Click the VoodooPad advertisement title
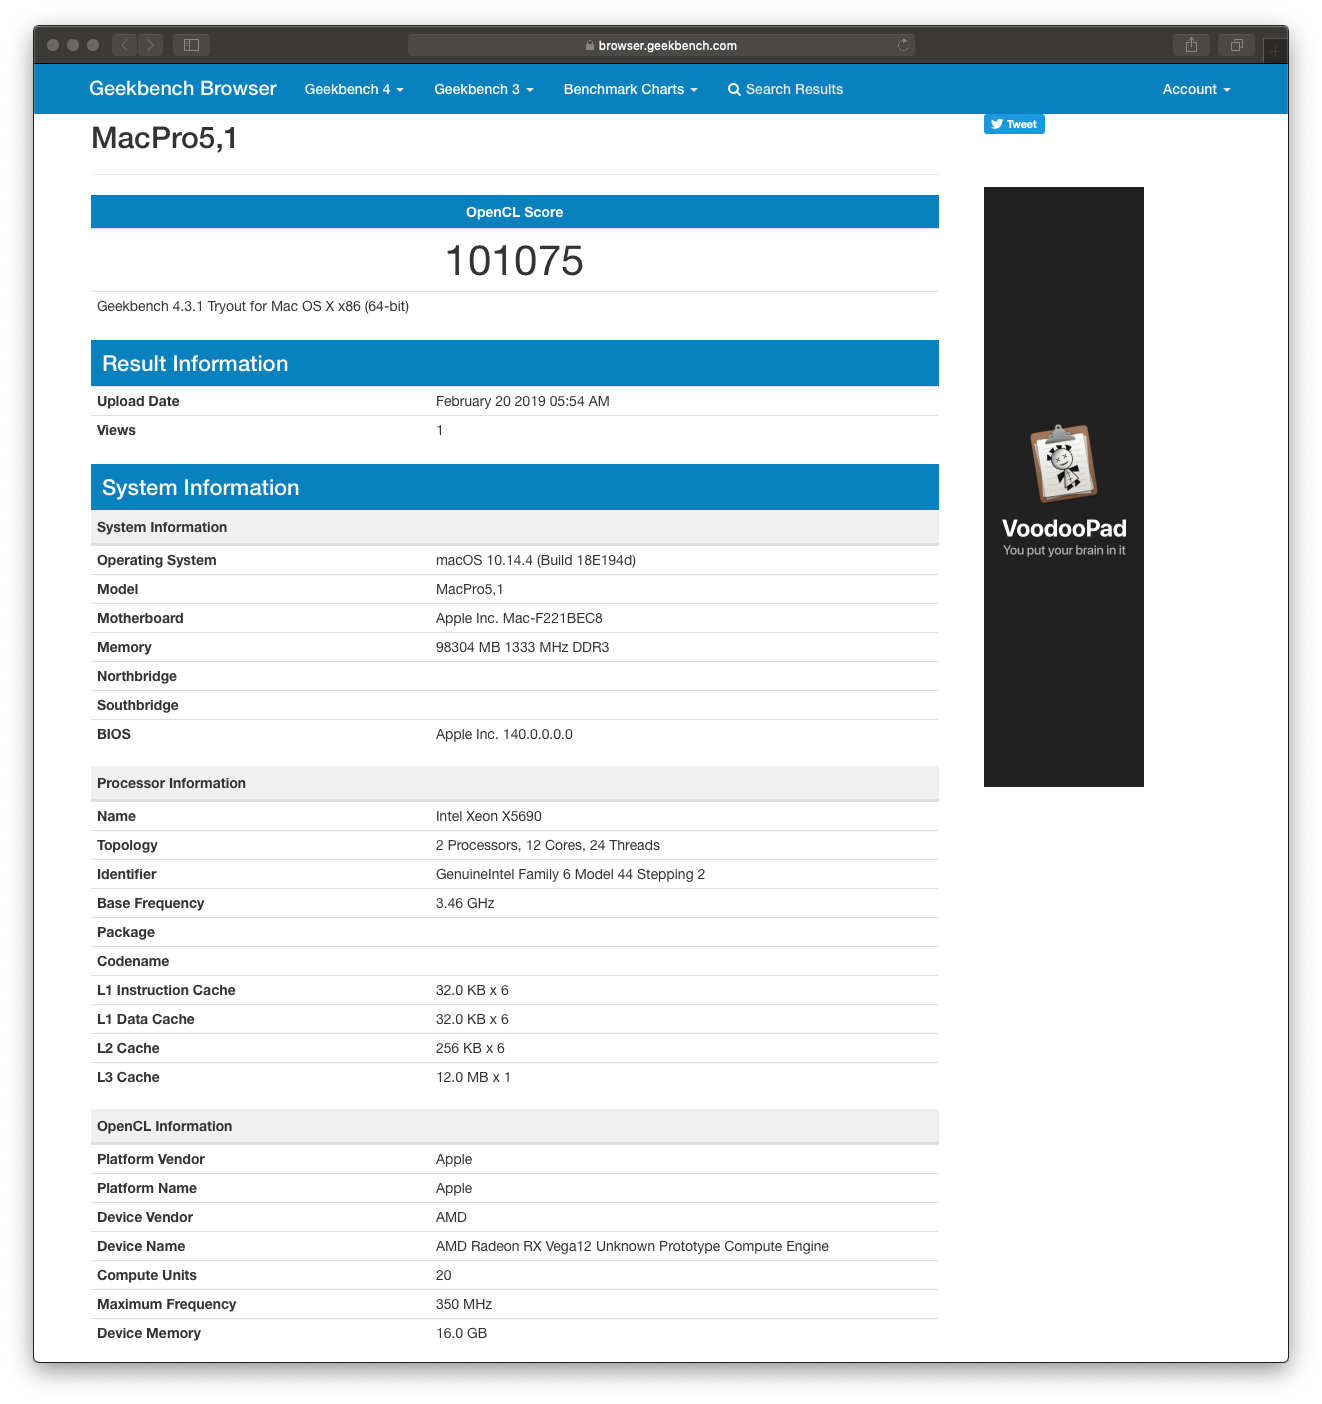 coord(1064,528)
